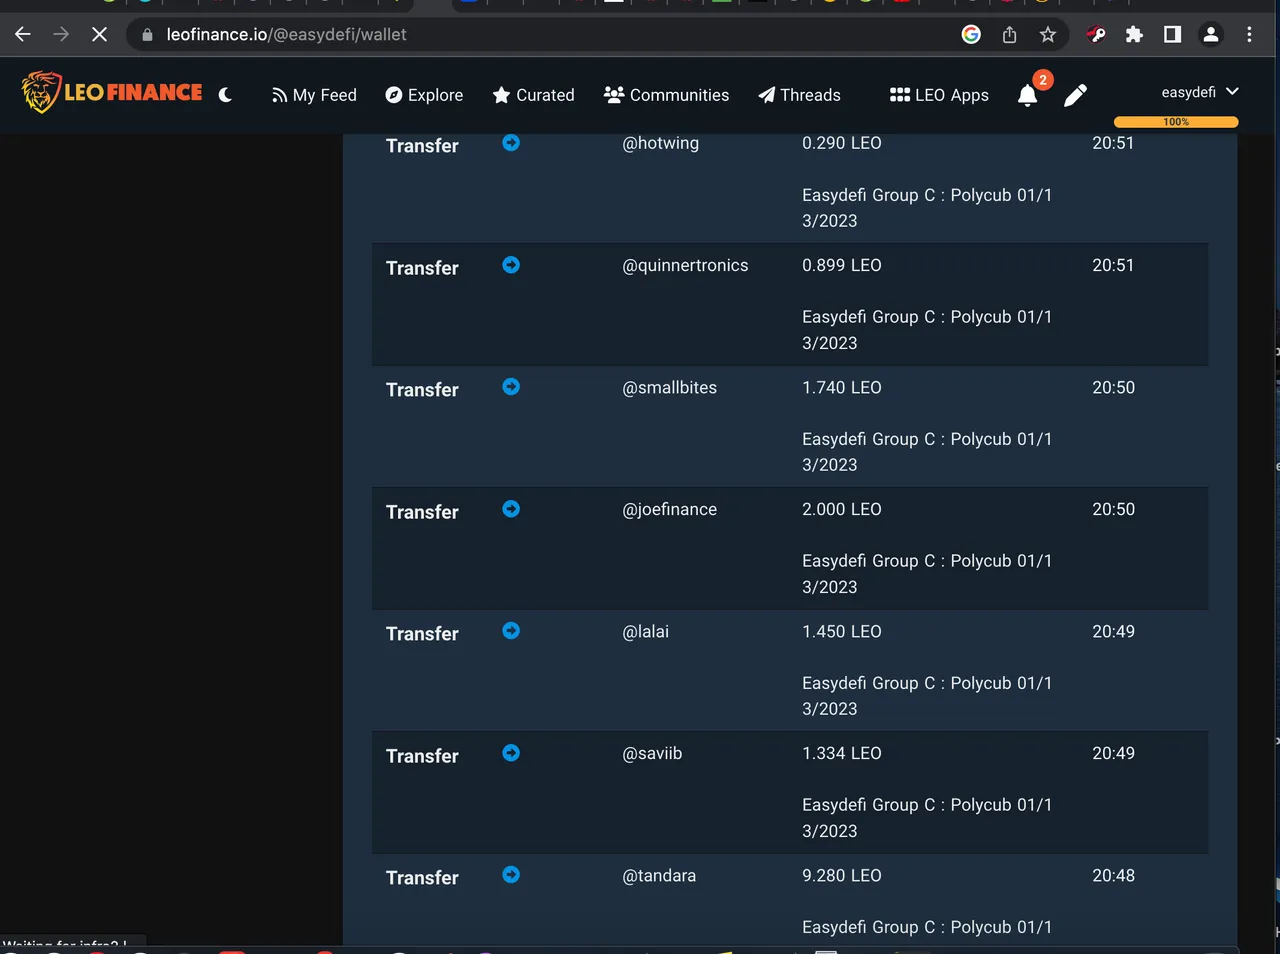
Task: Open the @tandara account link
Action: [x=659, y=875]
